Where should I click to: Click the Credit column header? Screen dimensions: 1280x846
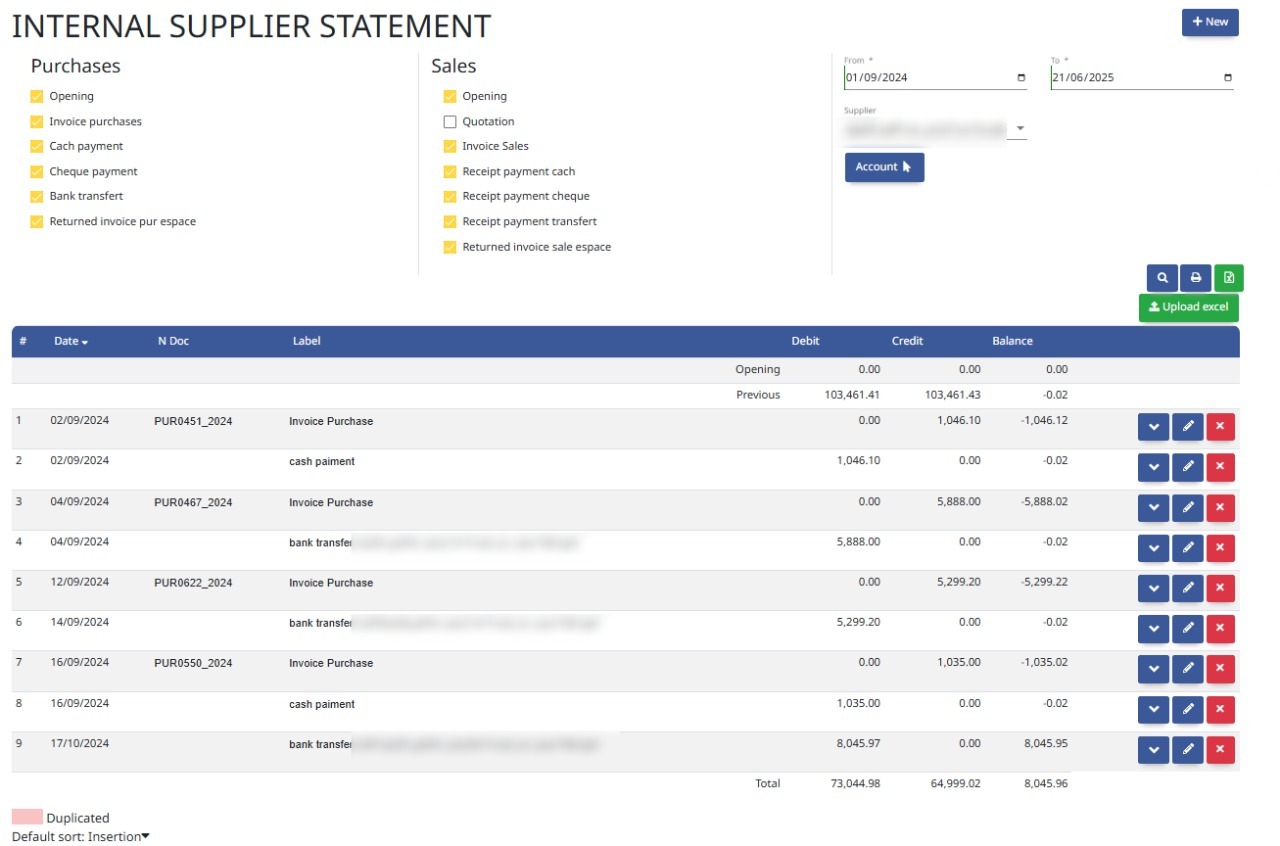click(907, 341)
